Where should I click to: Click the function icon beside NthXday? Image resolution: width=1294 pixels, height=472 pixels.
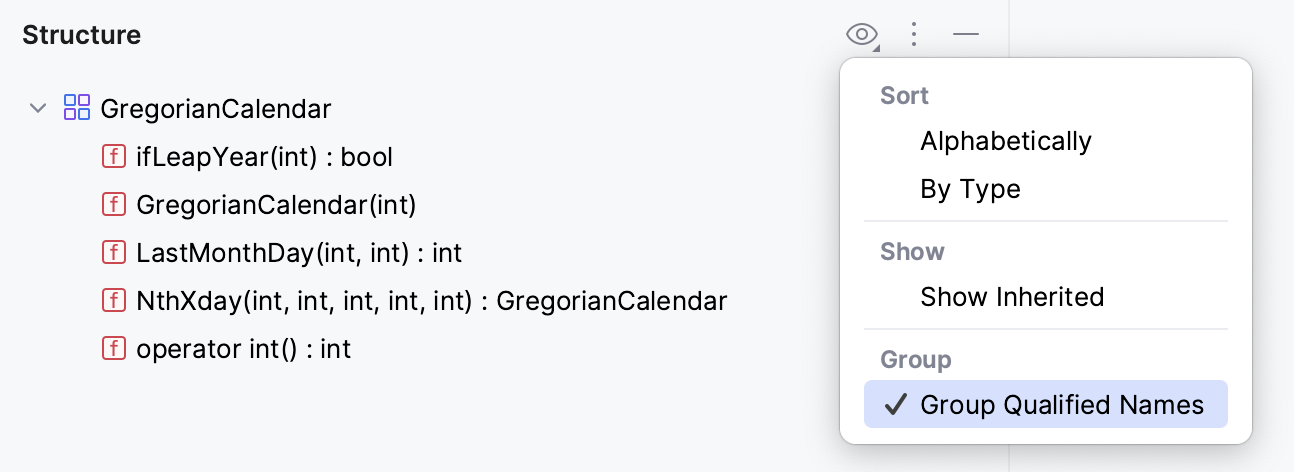(114, 301)
